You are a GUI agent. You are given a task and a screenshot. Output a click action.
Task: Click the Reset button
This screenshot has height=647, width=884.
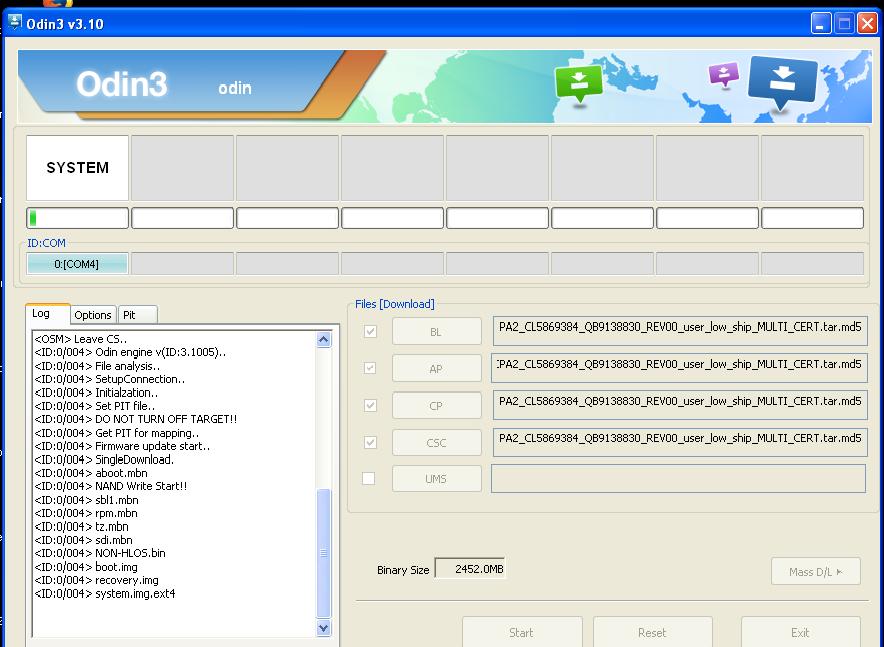pos(653,632)
